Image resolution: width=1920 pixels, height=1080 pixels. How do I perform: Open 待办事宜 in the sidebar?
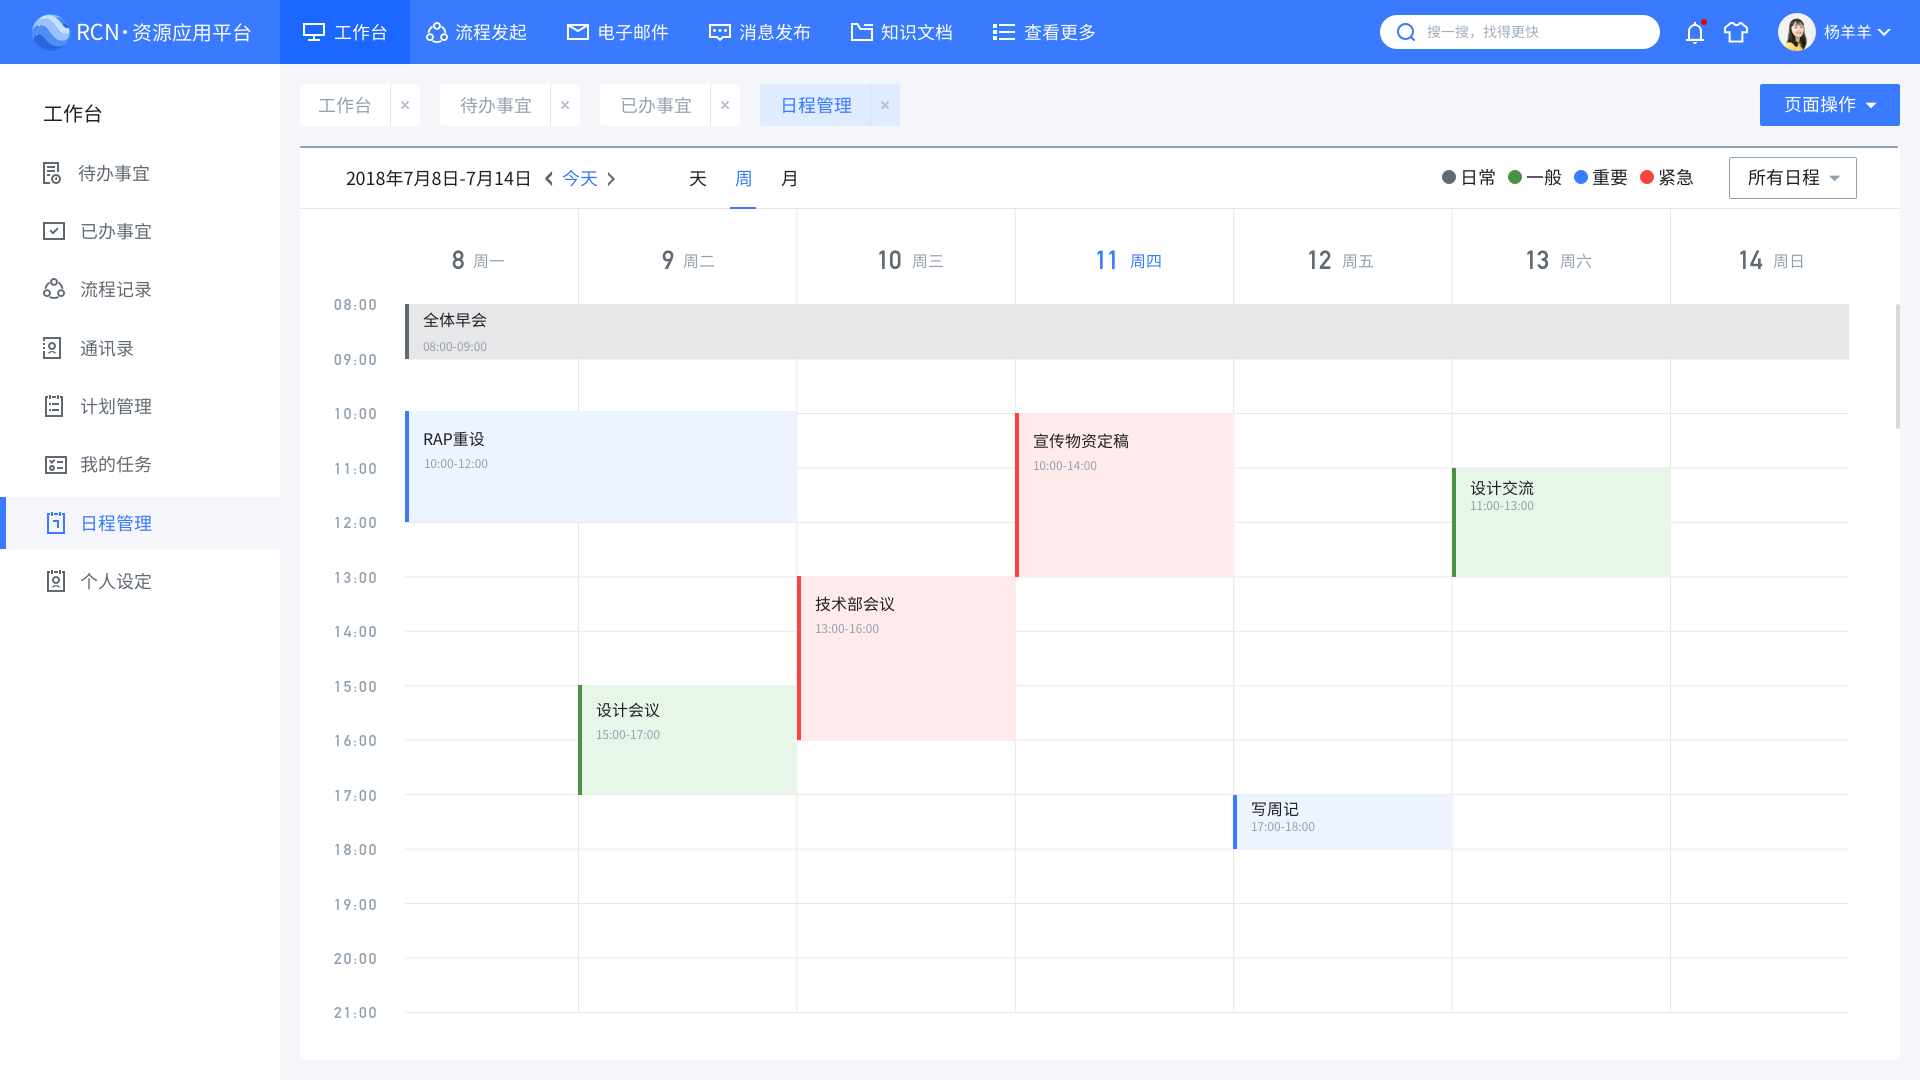pos(113,174)
